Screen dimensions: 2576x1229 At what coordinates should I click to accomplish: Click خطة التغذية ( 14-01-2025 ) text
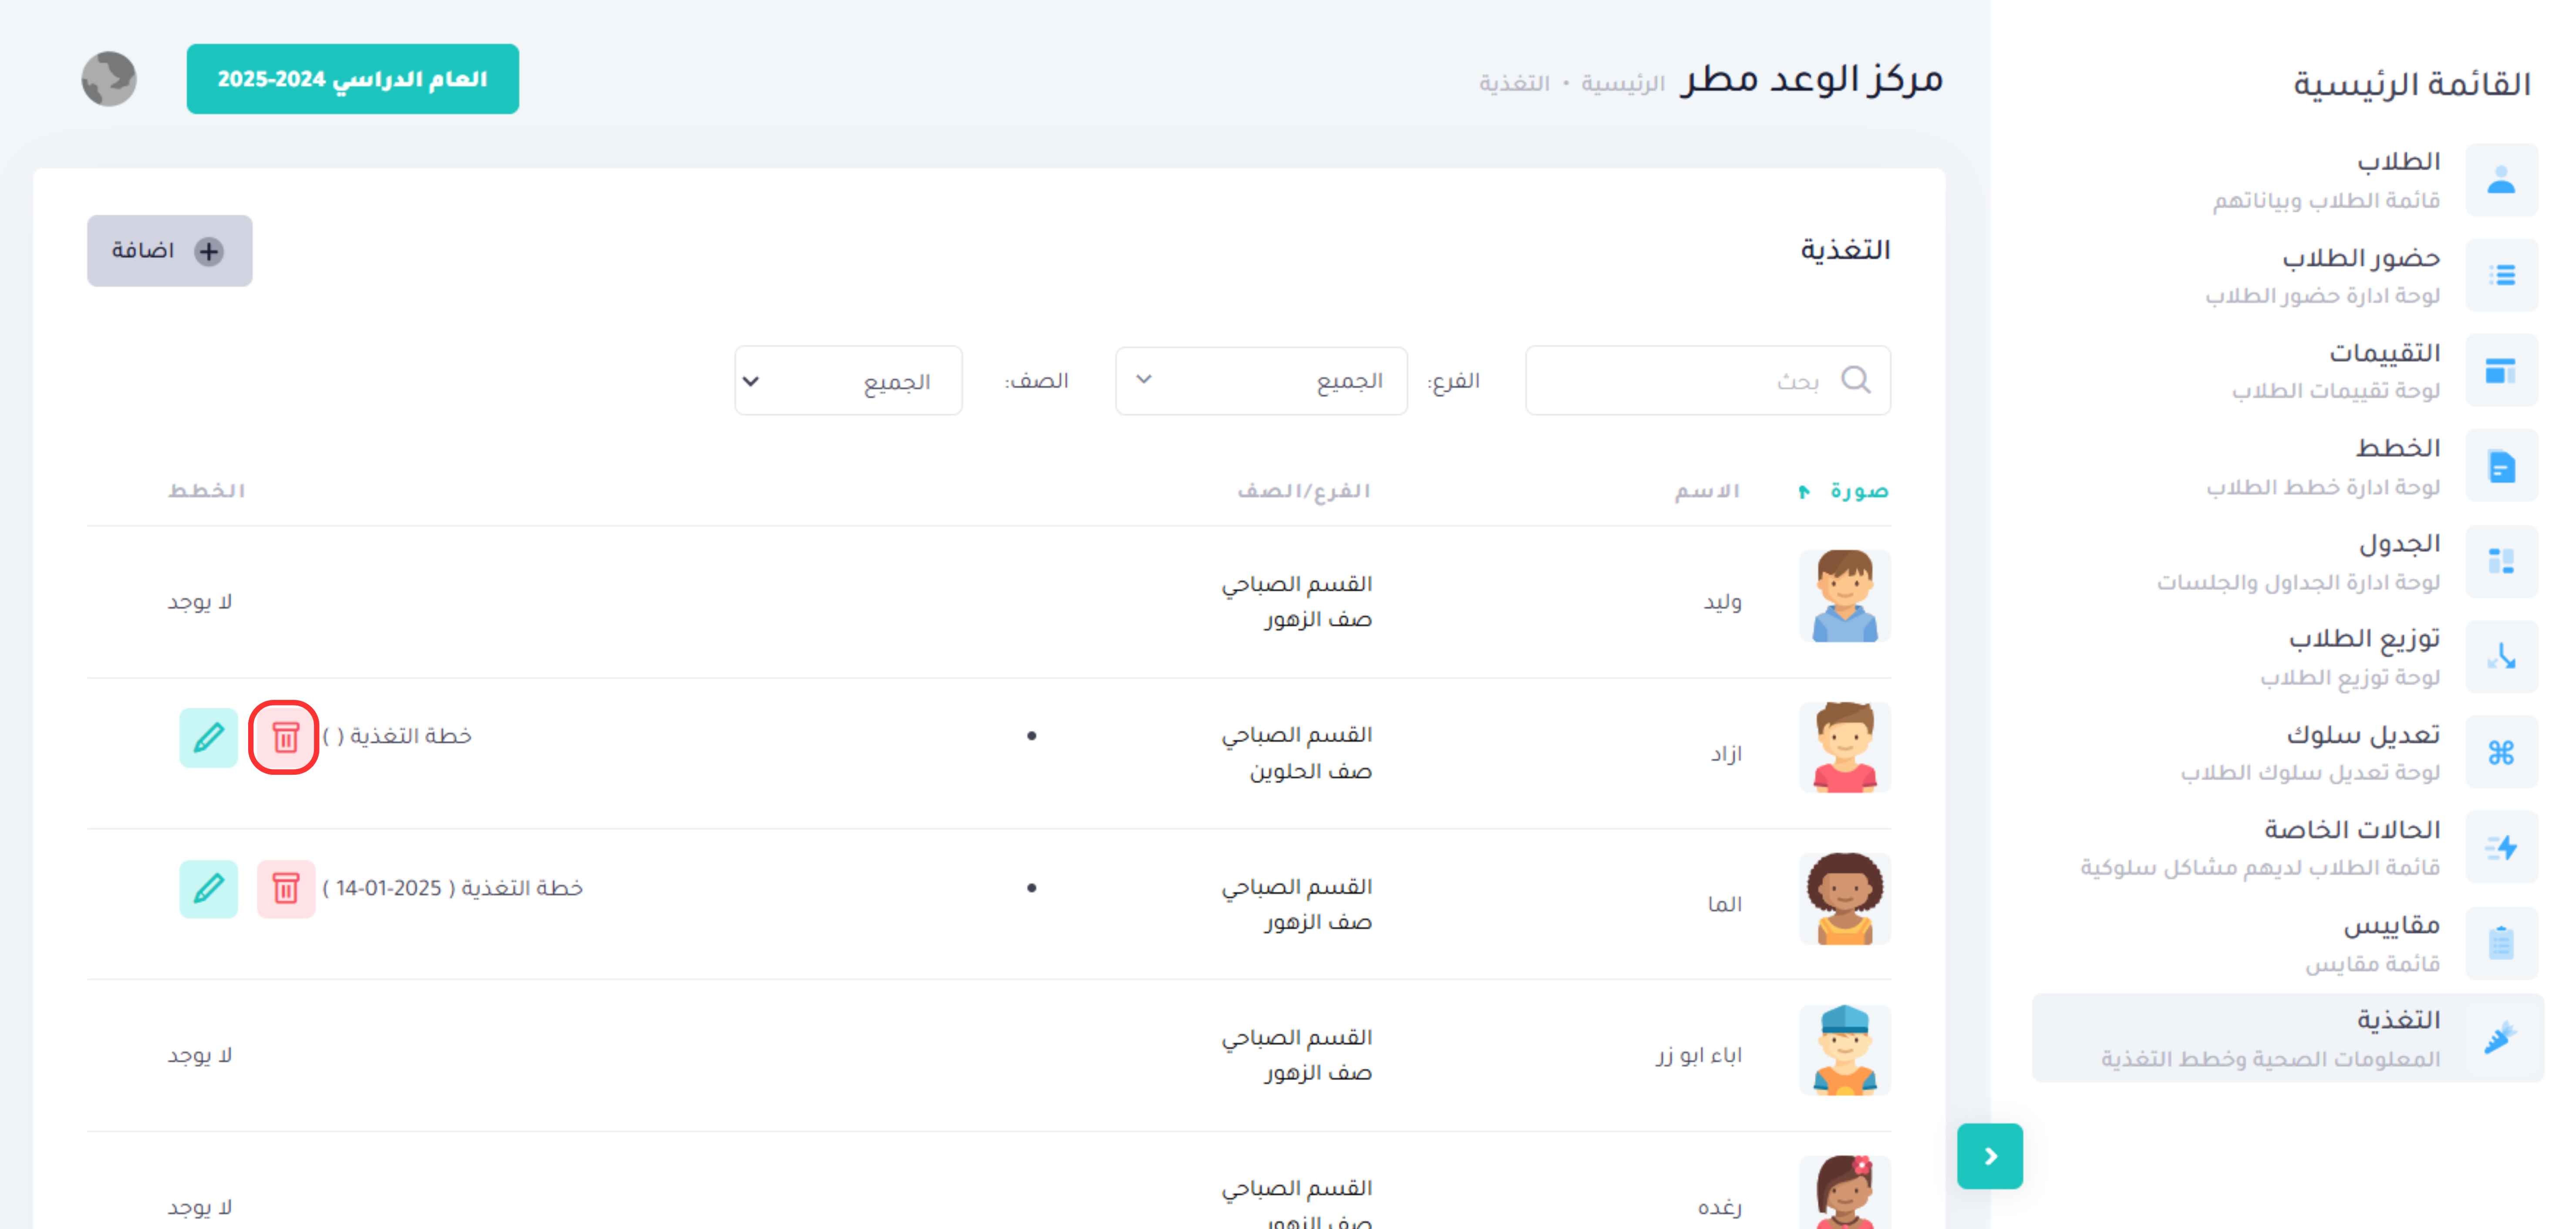pos(452,888)
